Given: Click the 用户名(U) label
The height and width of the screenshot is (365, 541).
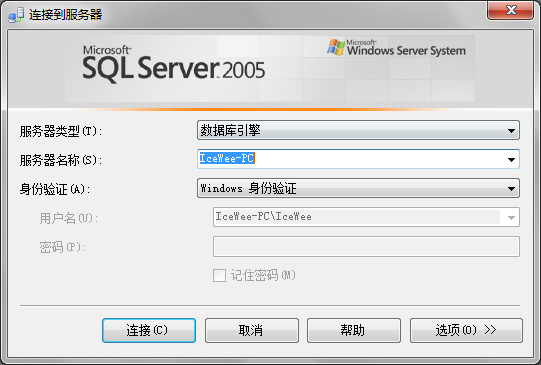Looking at the screenshot, I should pos(69,218).
